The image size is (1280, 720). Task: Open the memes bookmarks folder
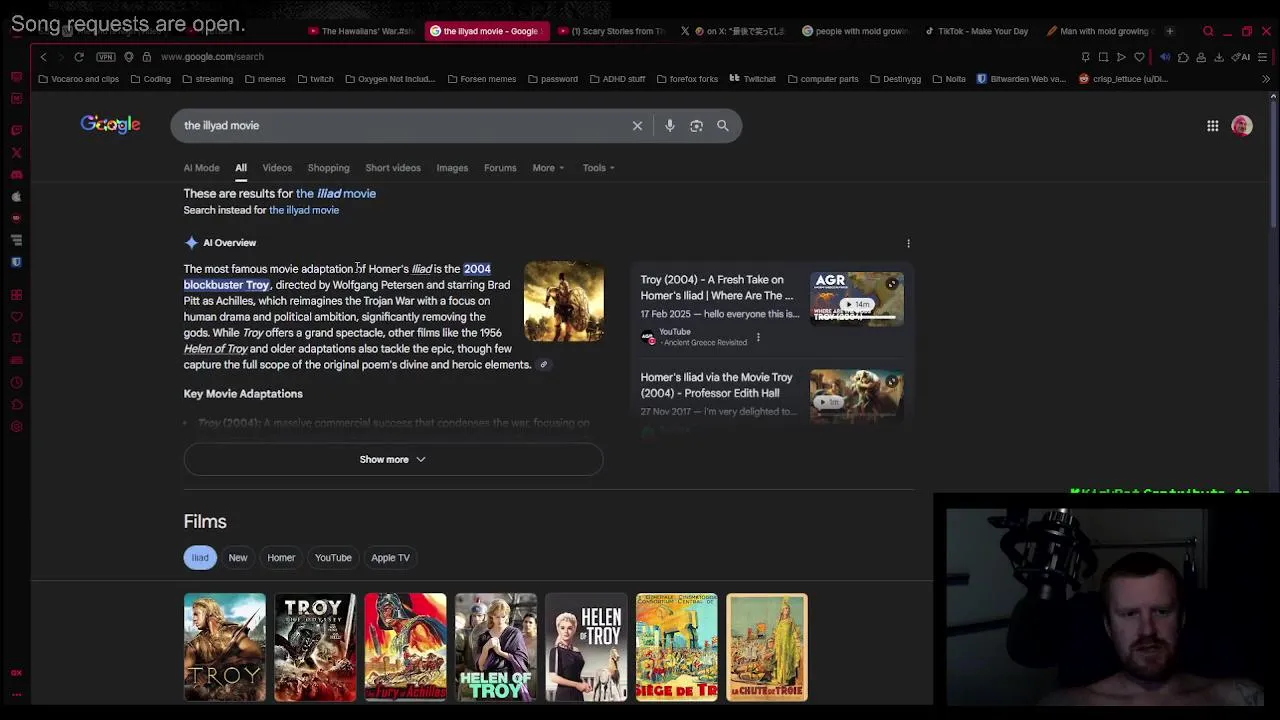pos(265,79)
